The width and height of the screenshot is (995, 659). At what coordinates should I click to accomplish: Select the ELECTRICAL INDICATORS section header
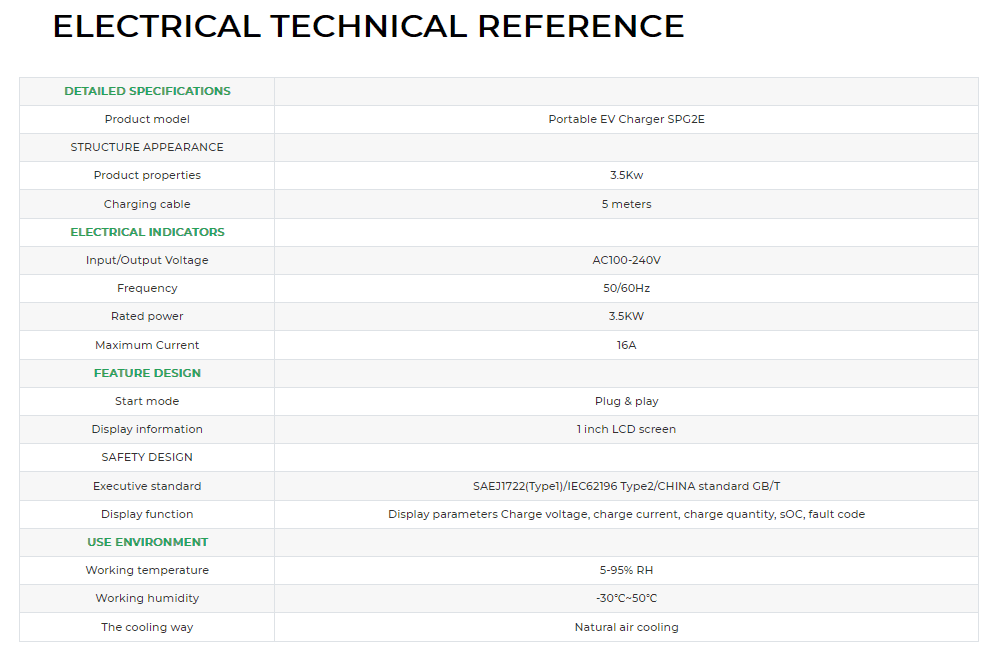[147, 232]
